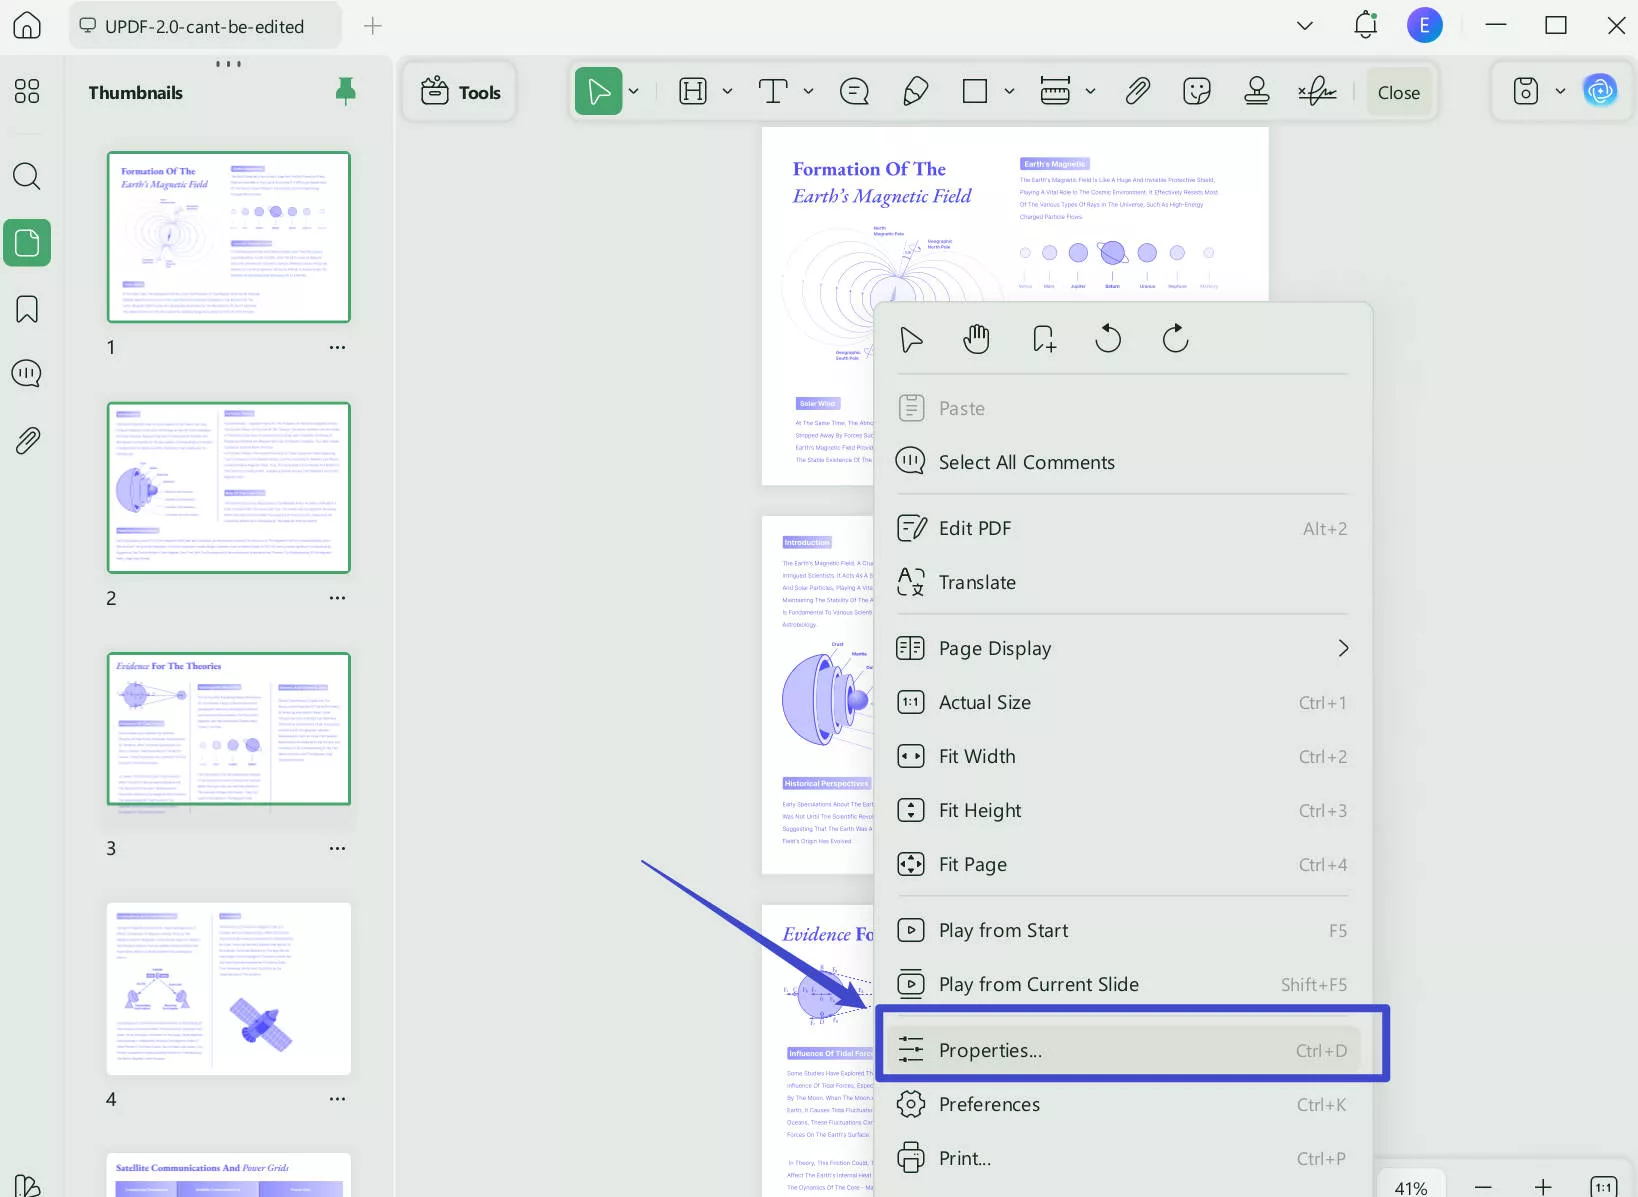The image size is (1638, 1197).
Task: Open the Comments panel in the sidebar
Action: point(27,373)
